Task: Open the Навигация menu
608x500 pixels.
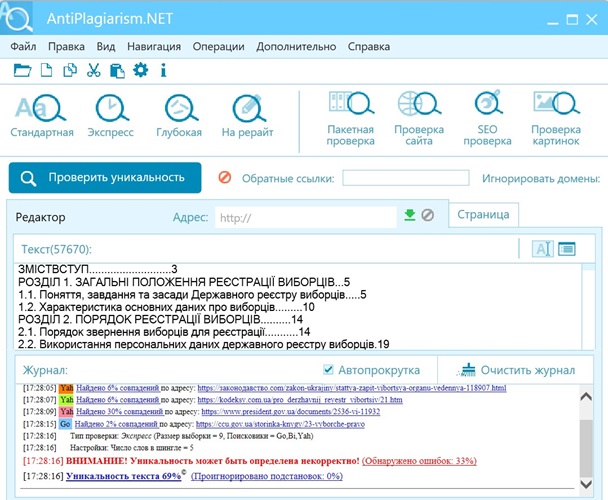Action: coord(154,47)
